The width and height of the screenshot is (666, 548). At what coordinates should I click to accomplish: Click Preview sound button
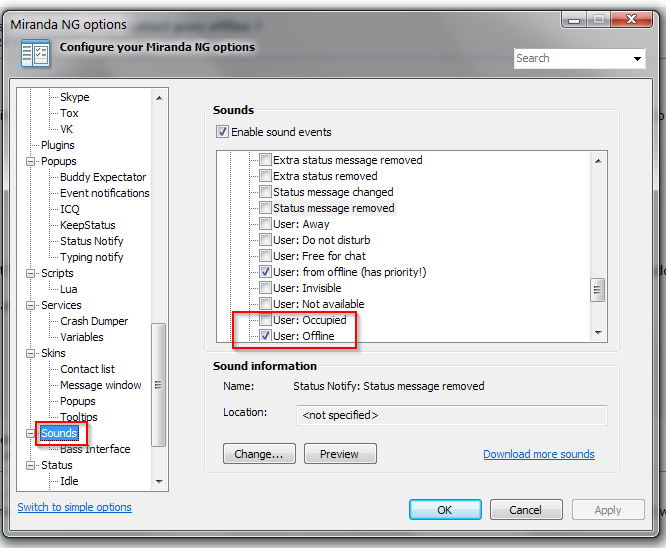coord(340,454)
